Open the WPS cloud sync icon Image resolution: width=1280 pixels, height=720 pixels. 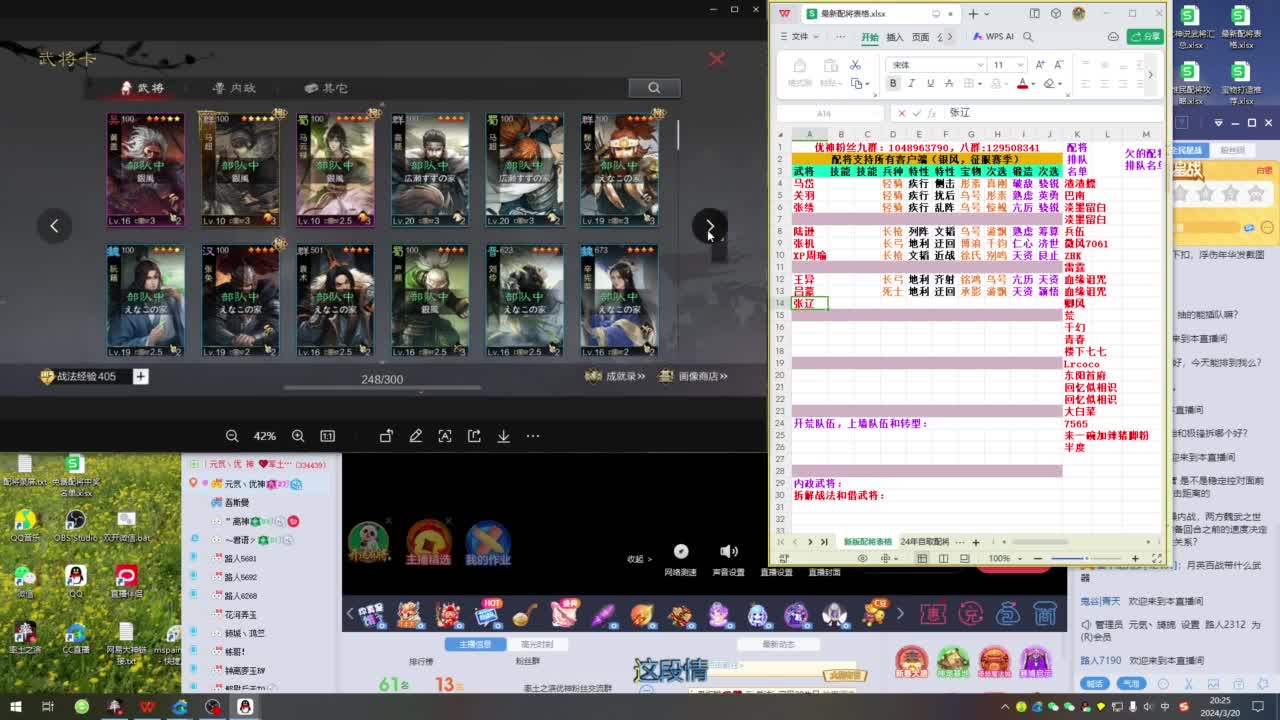click(1113, 37)
